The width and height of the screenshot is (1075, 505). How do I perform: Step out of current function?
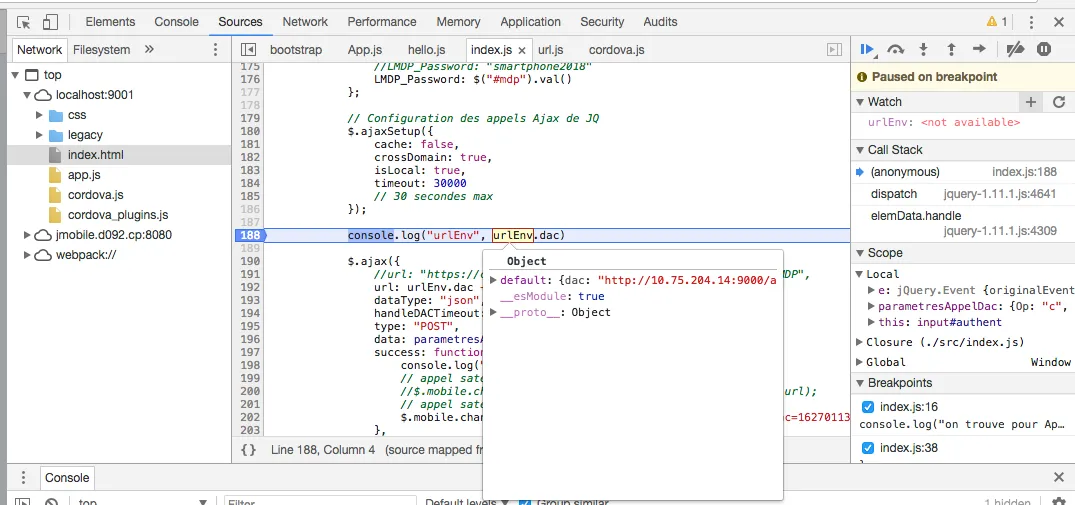click(951, 49)
